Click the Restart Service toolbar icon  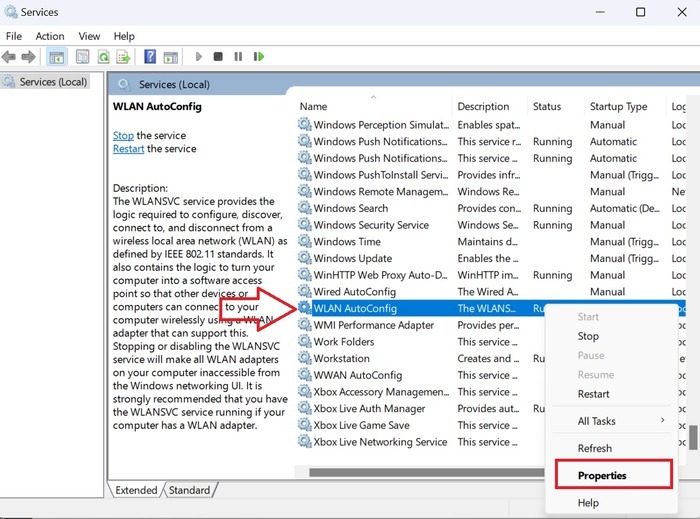(x=258, y=57)
